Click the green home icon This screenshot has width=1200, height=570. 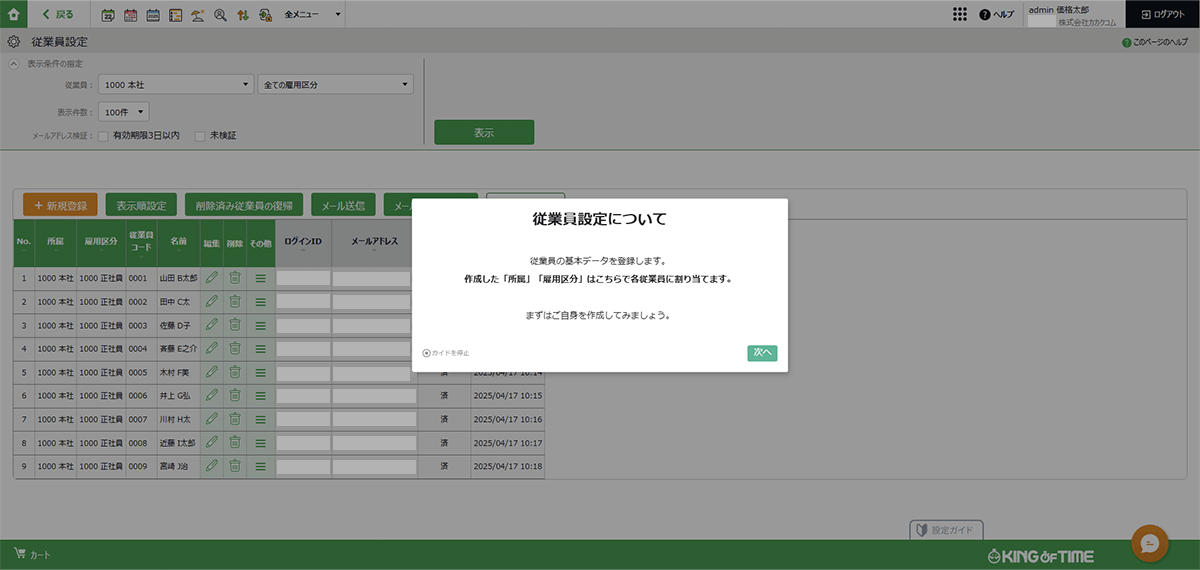click(13, 14)
